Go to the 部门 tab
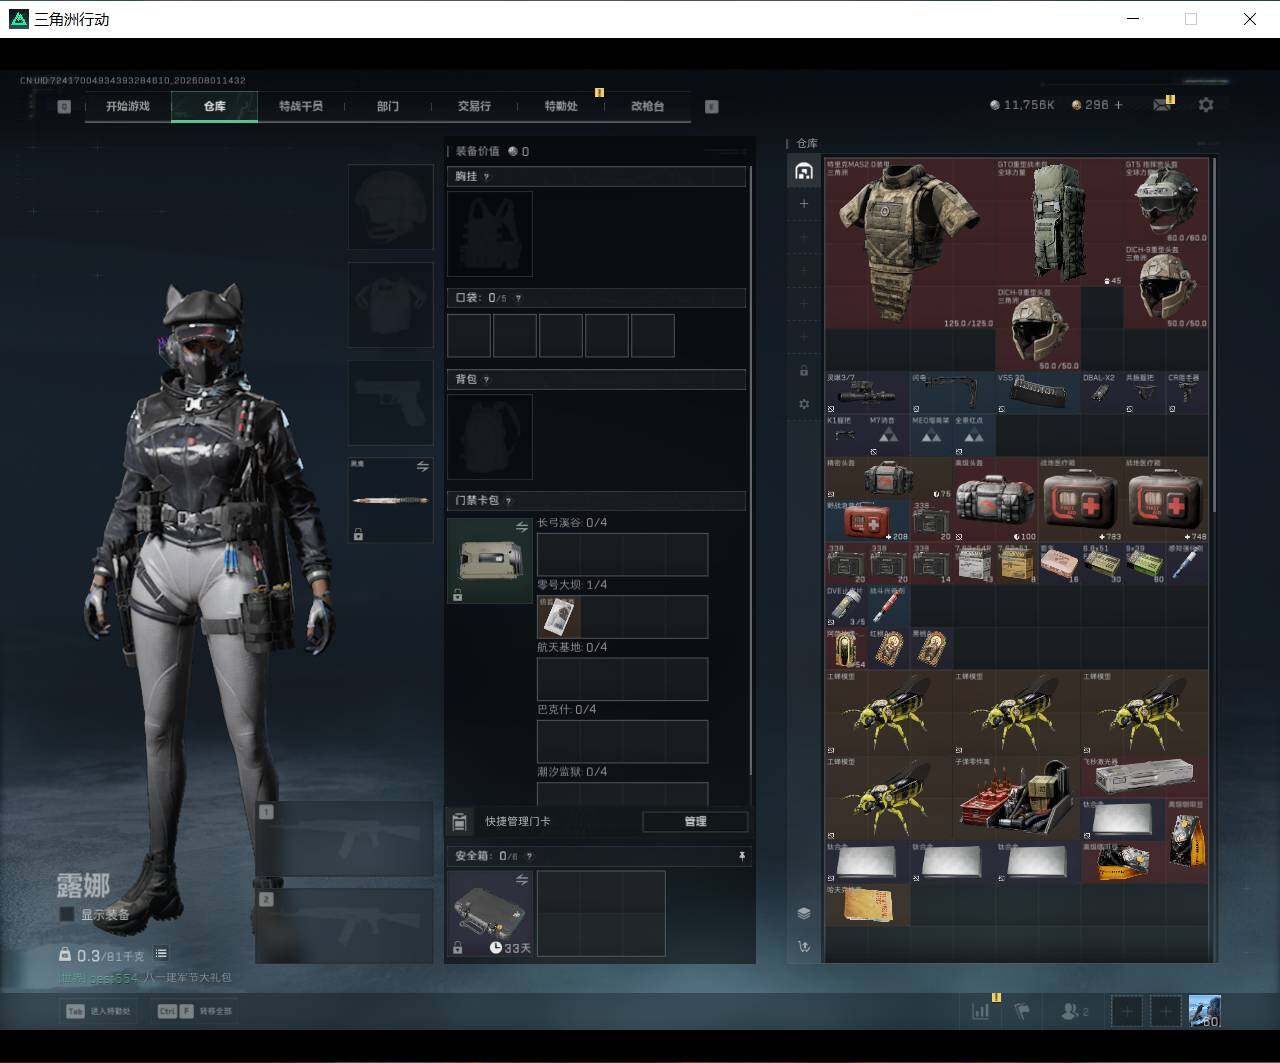Screen dimensions: 1280x1063 click(x=388, y=106)
